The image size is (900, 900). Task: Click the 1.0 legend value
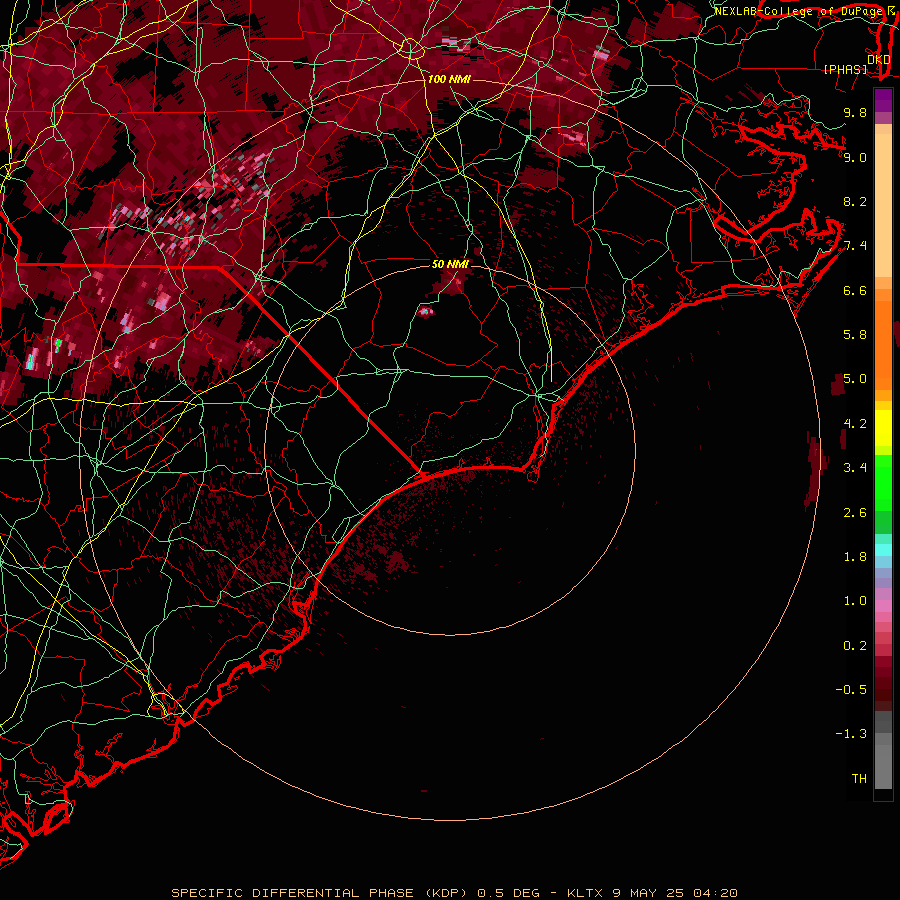point(855,601)
